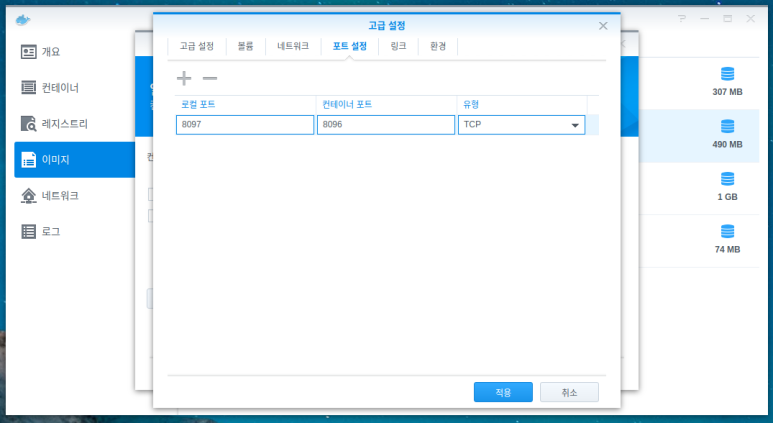
Task: Click the database icon above 1 GB
Action: (727, 178)
